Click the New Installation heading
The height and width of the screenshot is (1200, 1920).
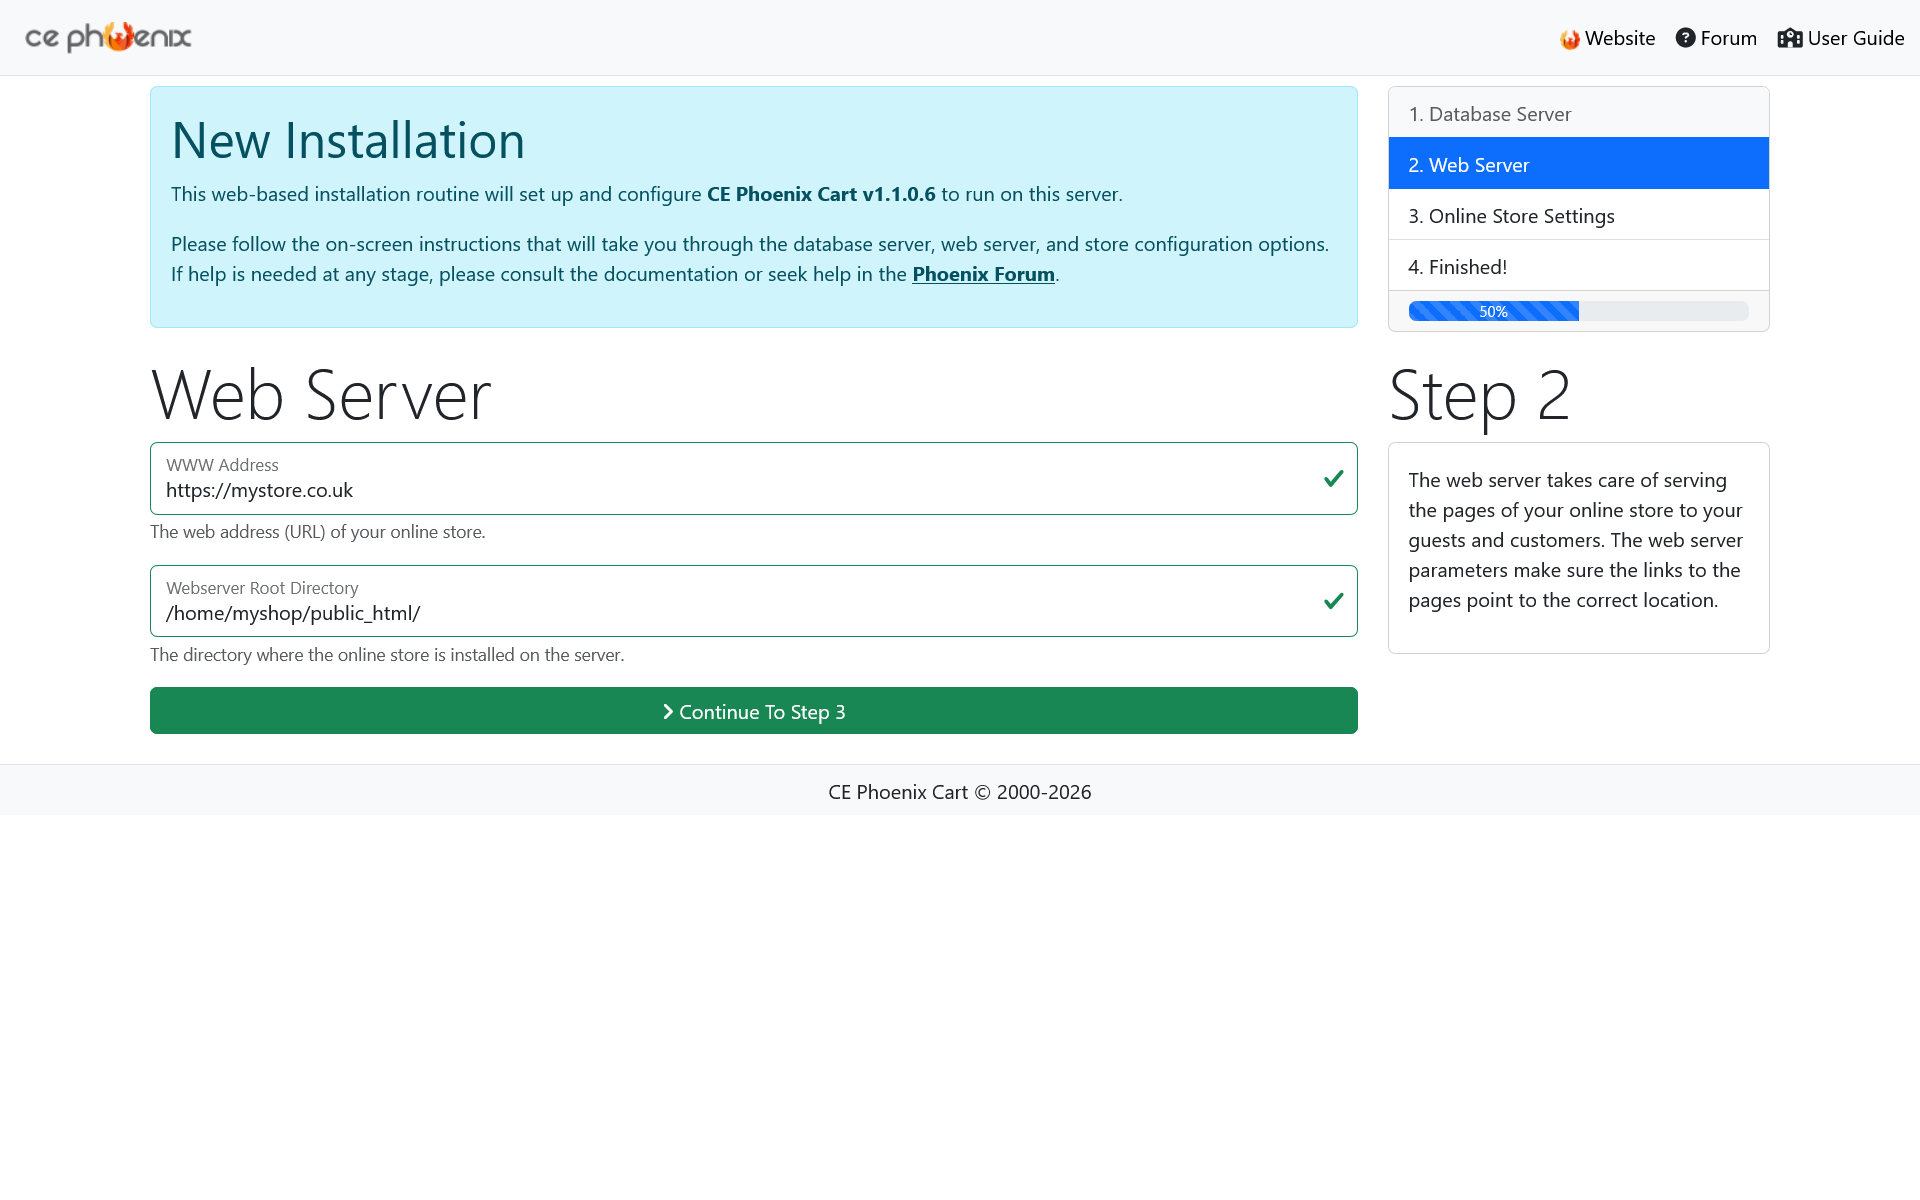pyautogui.click(x=348, y=140)
